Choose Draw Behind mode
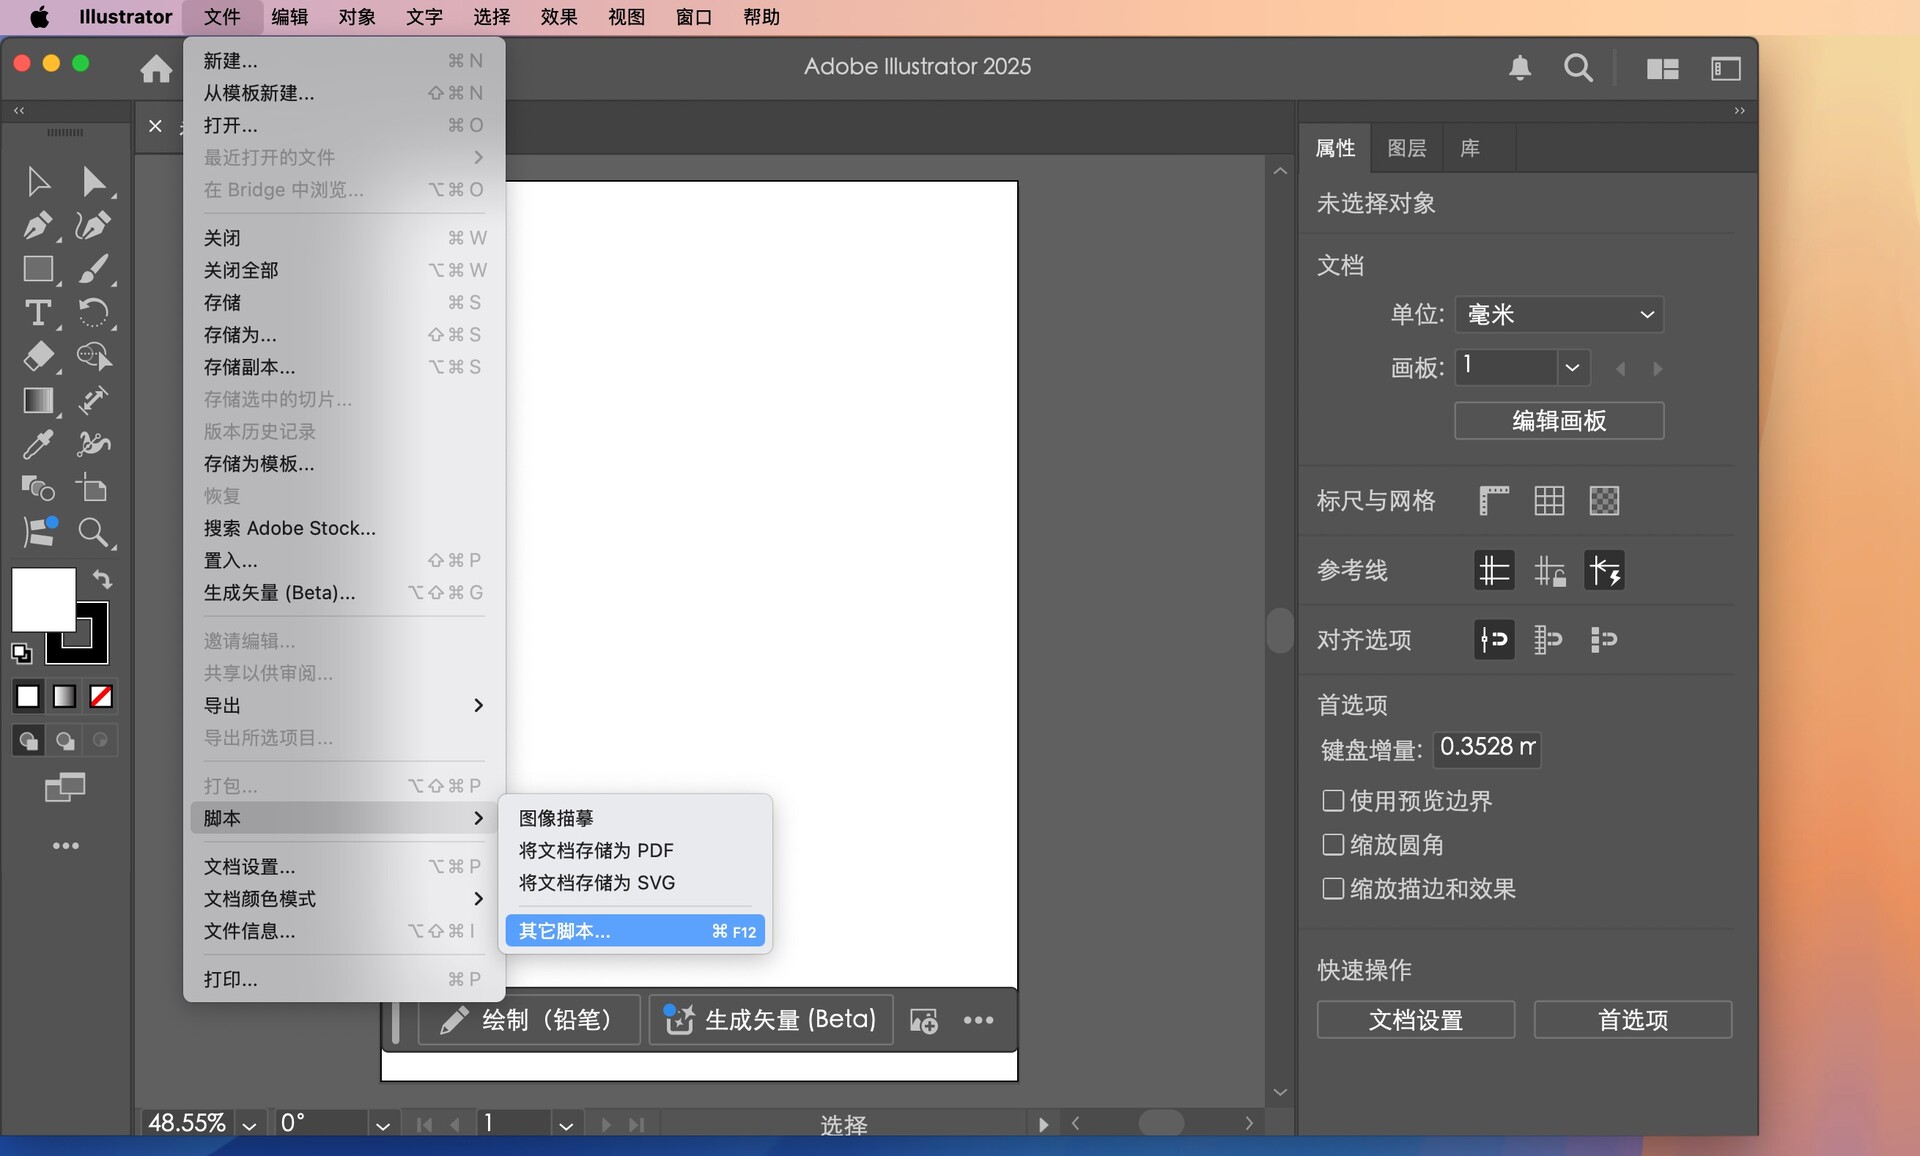Image resolution: width=1920 pixels, height=1156 pixels. 65,741
